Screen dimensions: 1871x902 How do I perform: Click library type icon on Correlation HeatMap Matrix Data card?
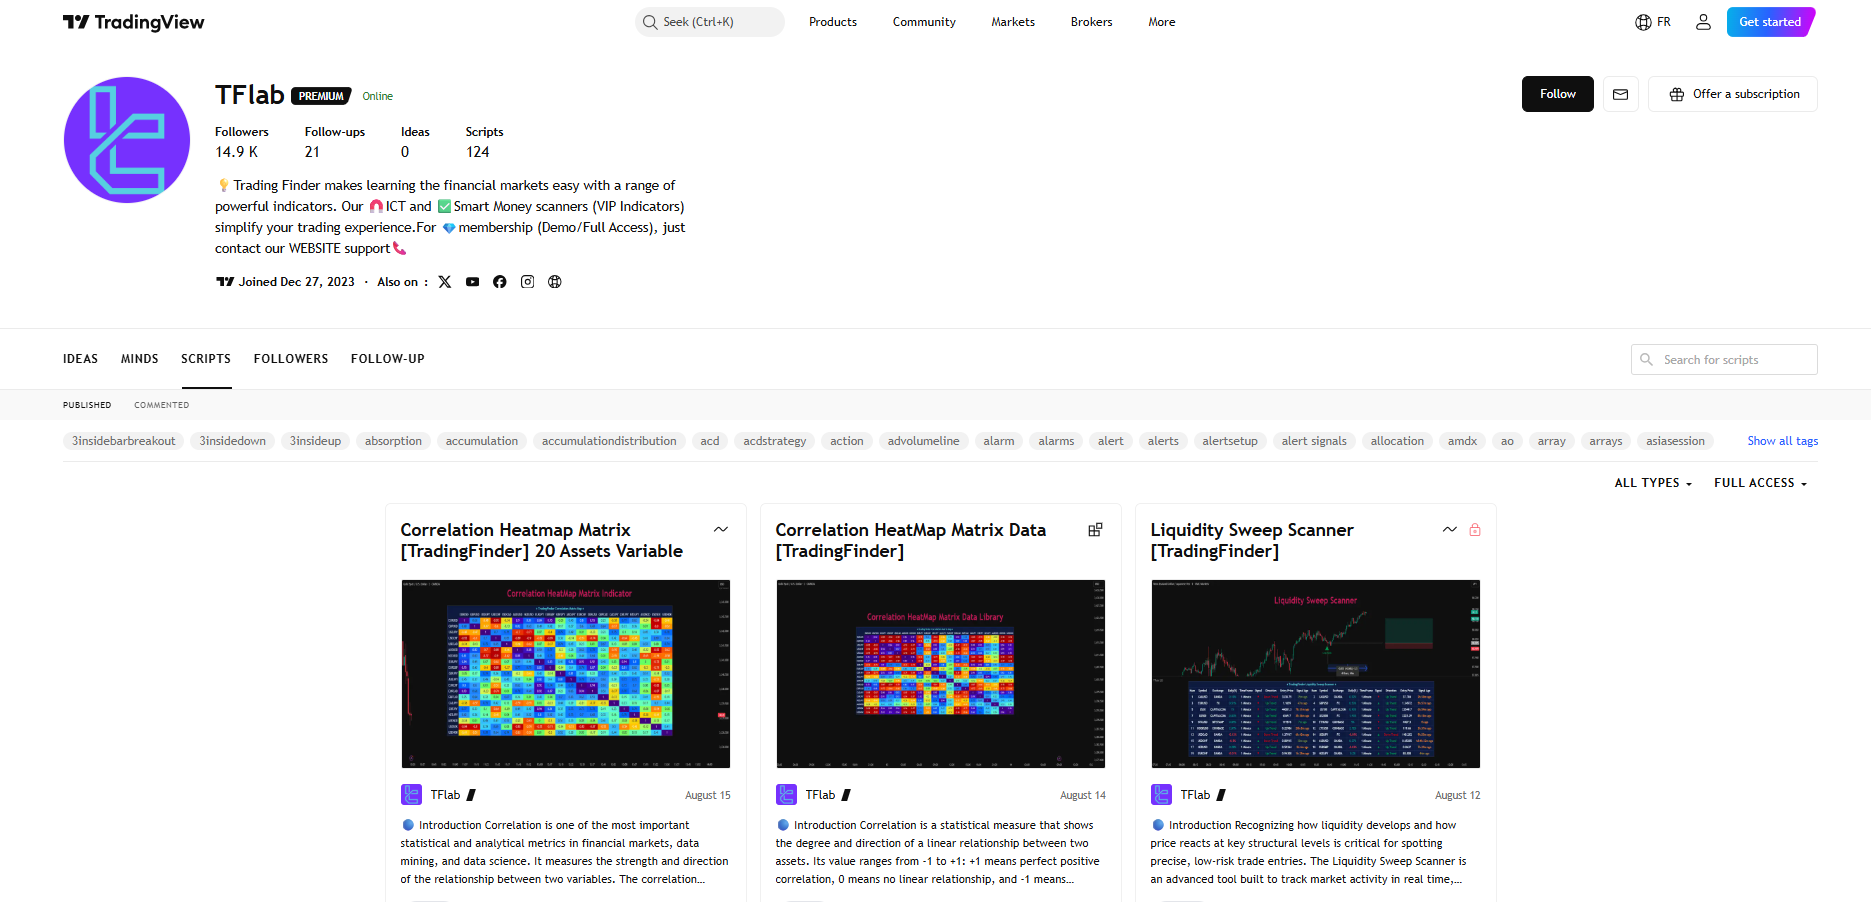(1095, 530)
